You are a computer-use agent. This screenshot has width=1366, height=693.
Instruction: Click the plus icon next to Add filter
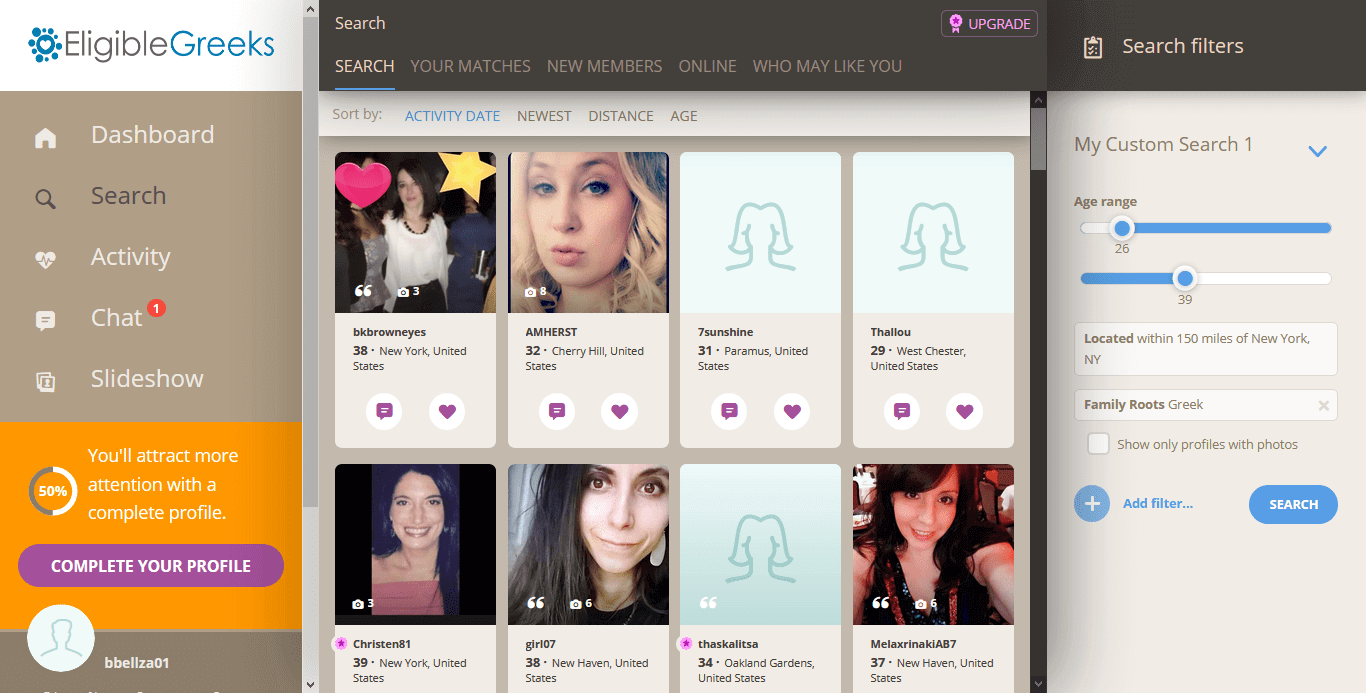pos(1092,504)
